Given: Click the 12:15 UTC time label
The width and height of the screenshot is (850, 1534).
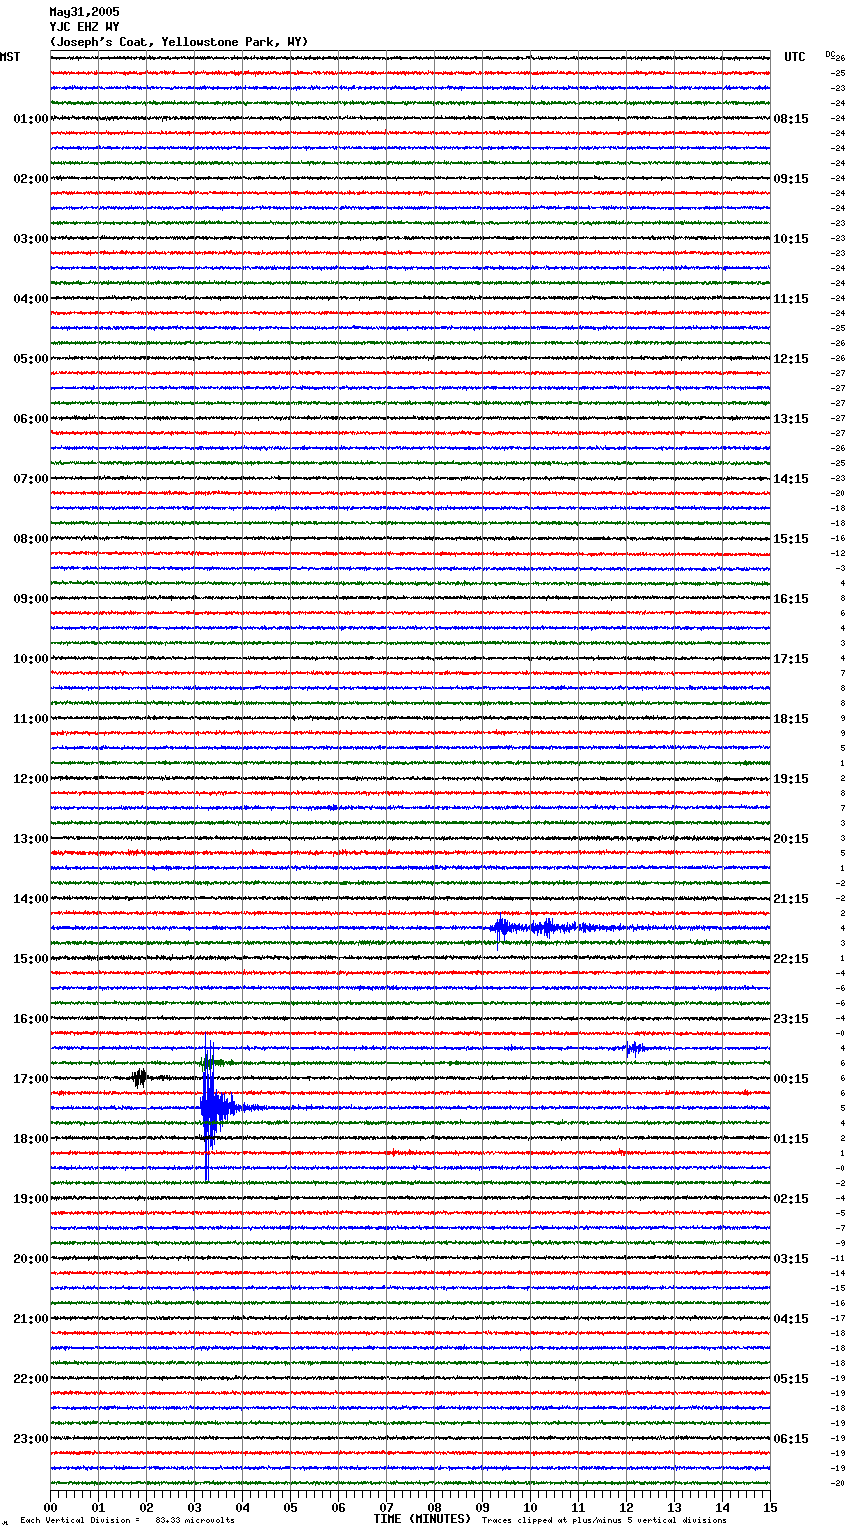Looking at the screenshot, I should point(791,359).
